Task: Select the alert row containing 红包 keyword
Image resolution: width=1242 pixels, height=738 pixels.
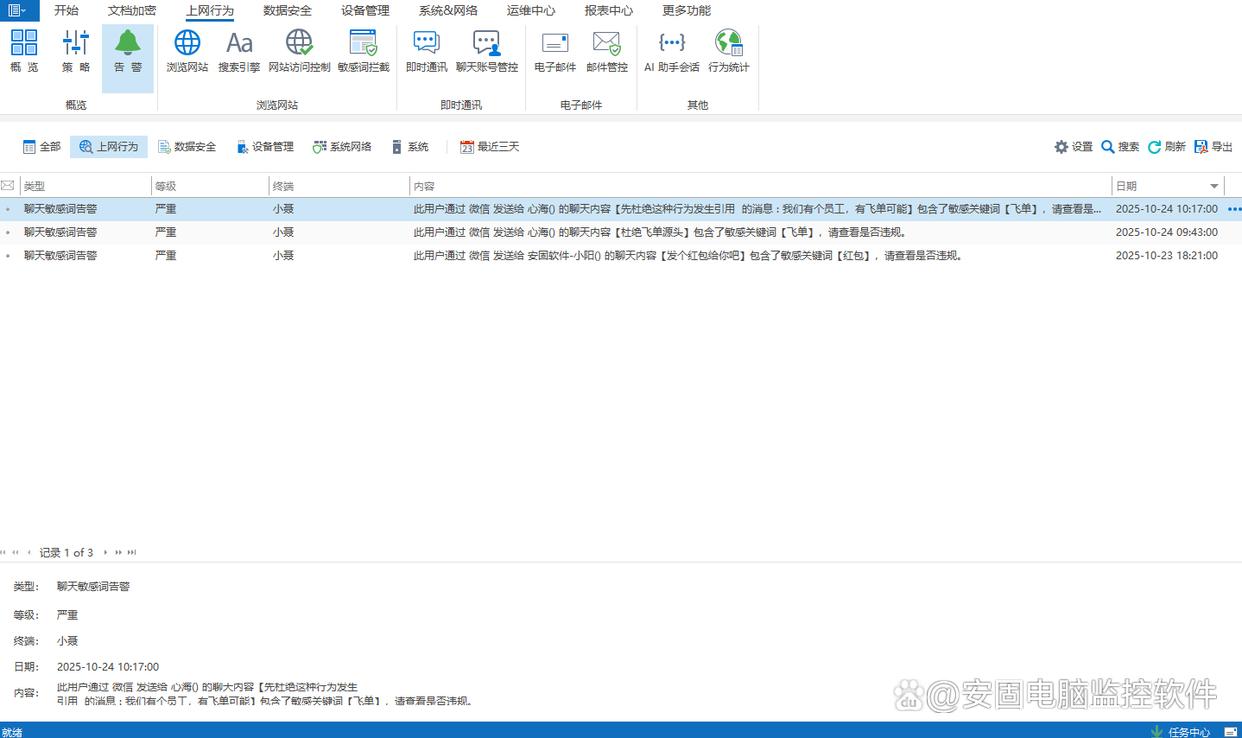Action: (x=600, y=256)
